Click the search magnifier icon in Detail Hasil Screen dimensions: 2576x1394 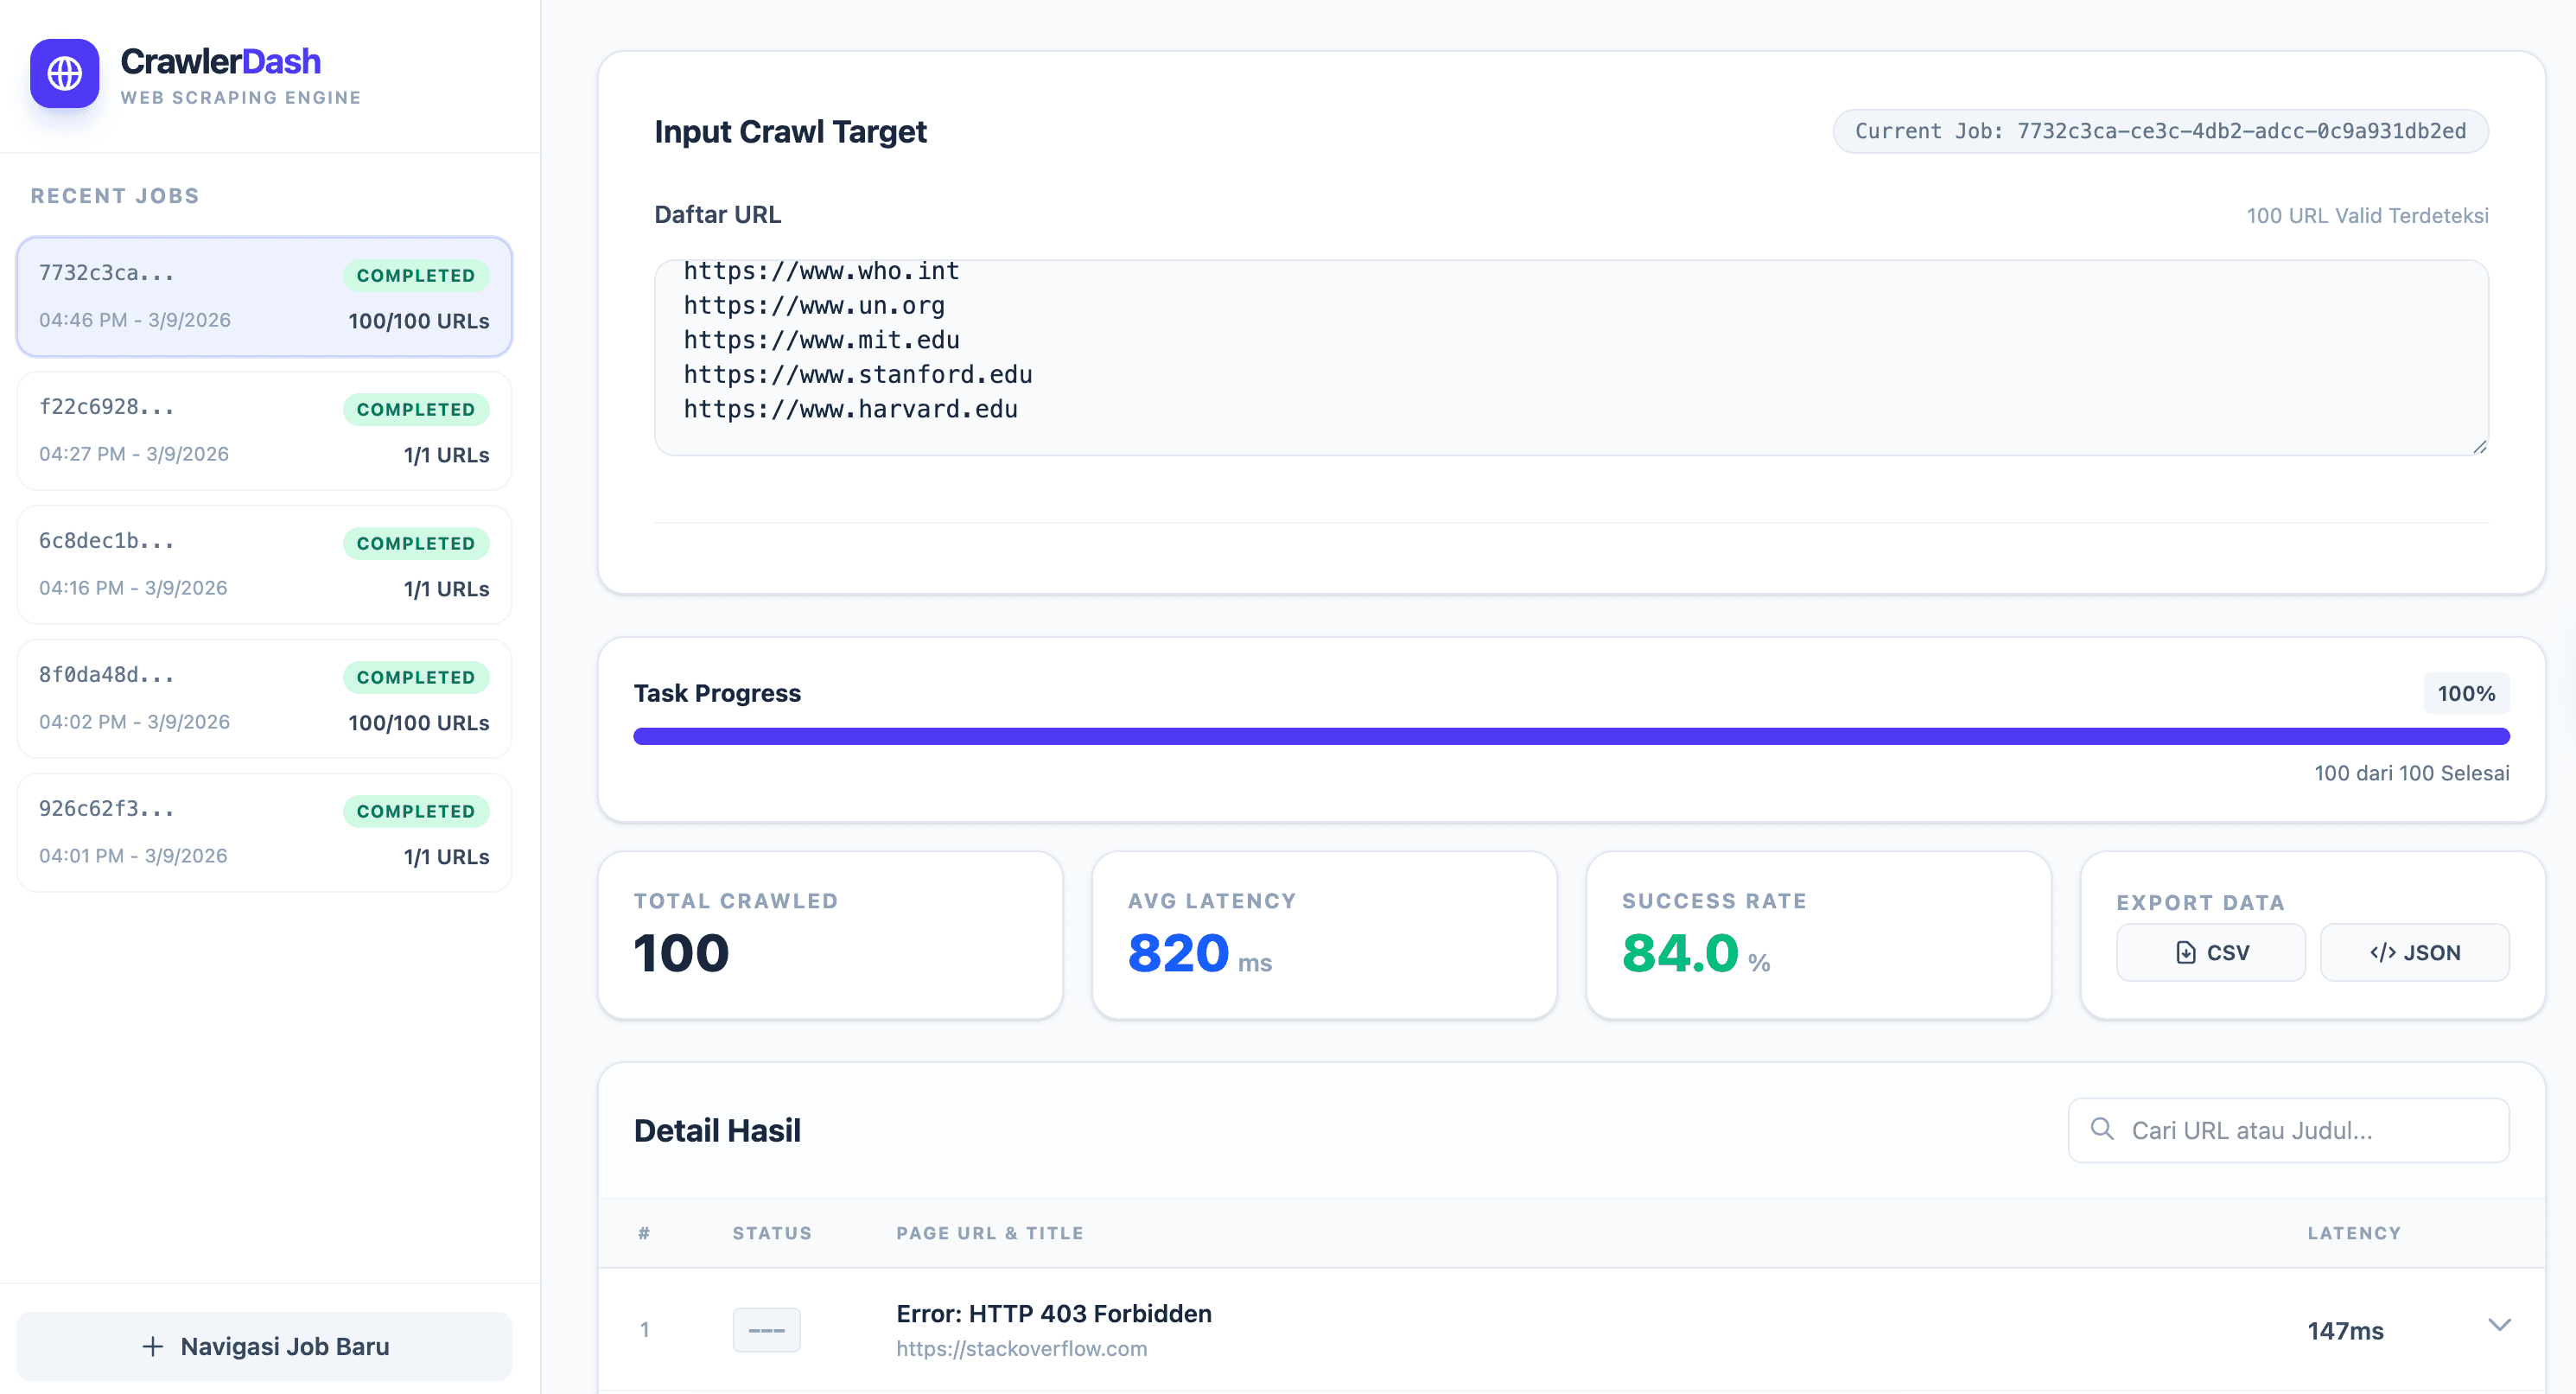pos(2102,1129)
